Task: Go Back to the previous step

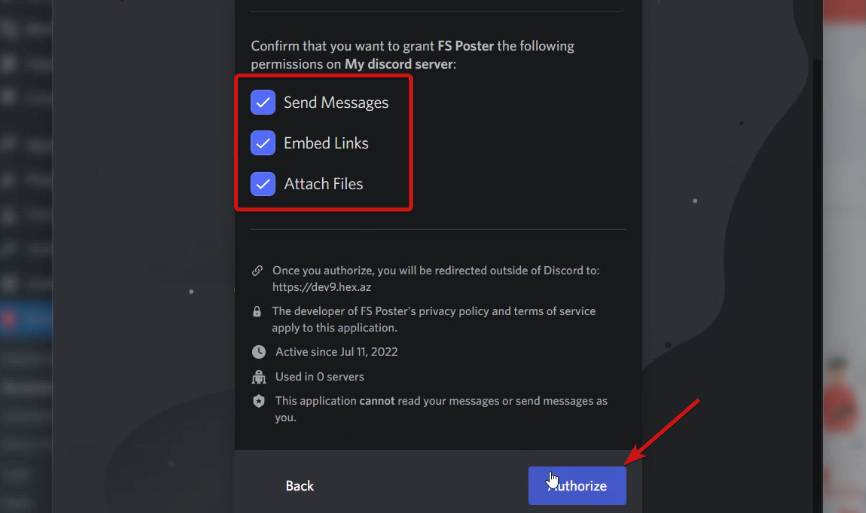Action: tap(299, 486)
